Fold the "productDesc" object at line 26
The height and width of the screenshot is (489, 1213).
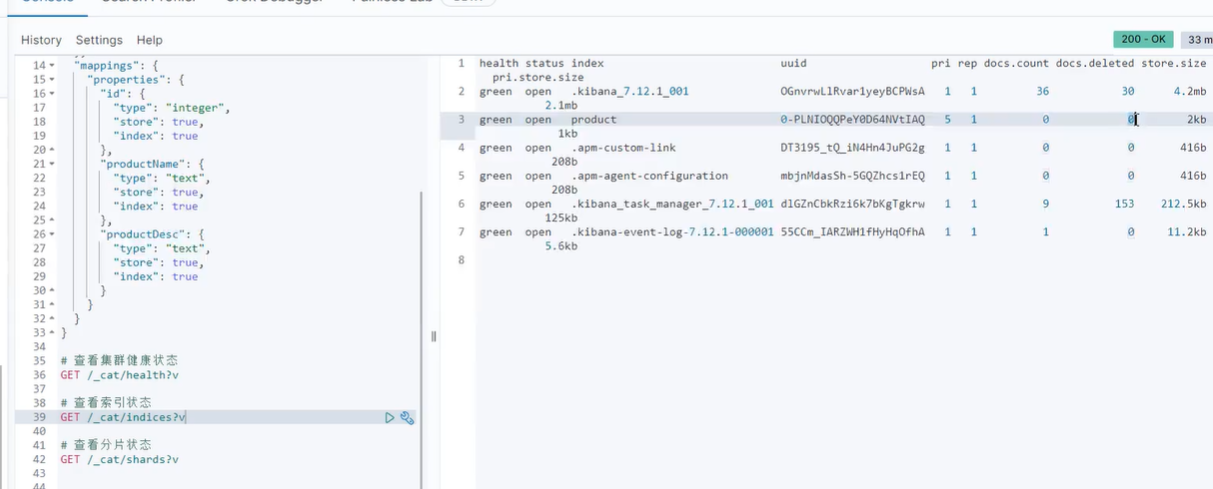(52, 235)
